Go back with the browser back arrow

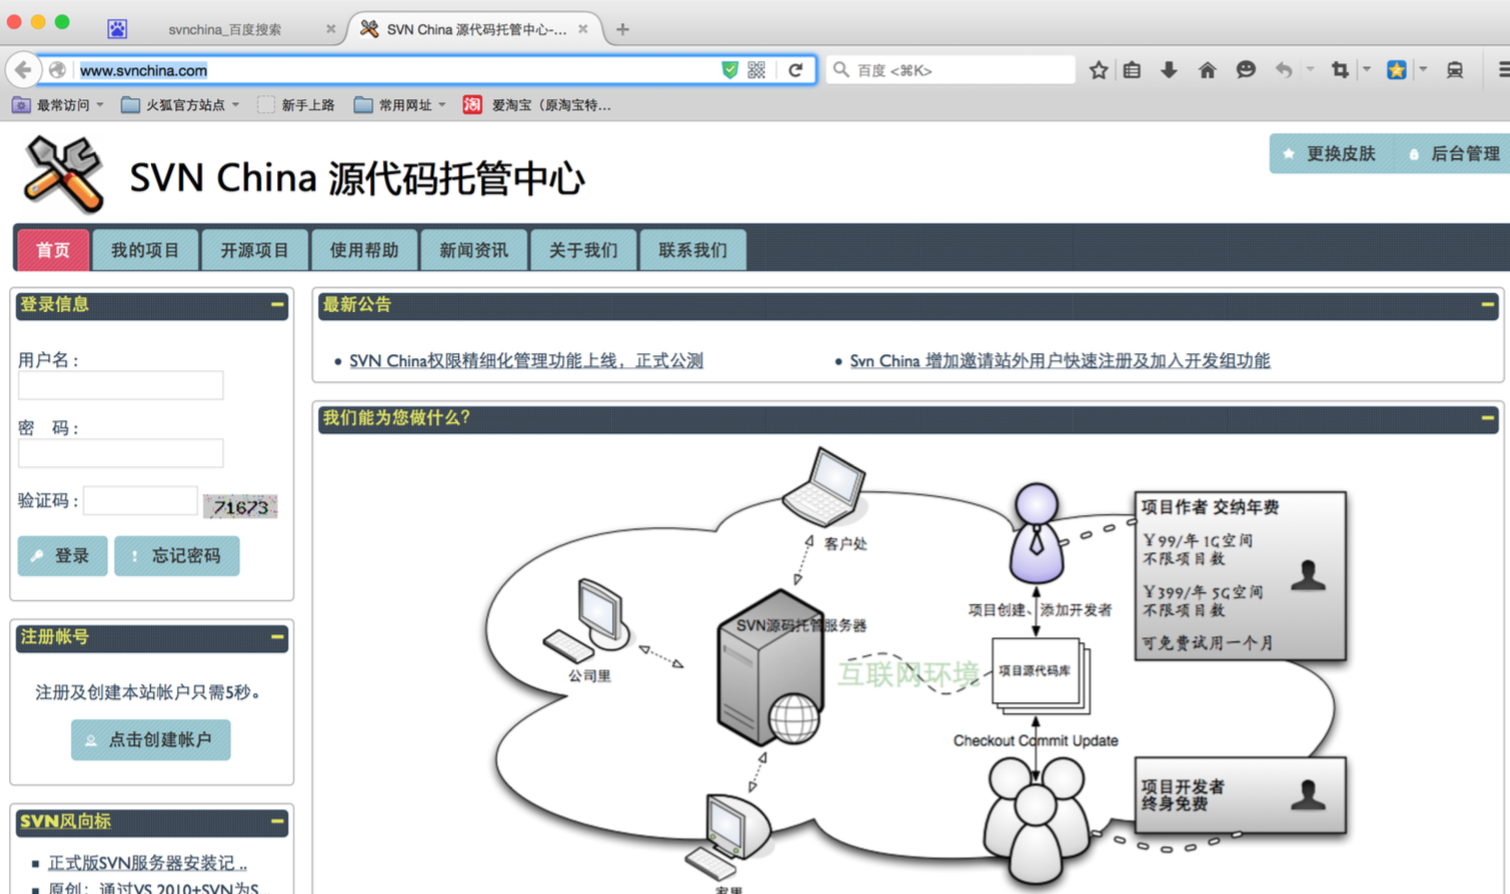click(x=23, y=70)
